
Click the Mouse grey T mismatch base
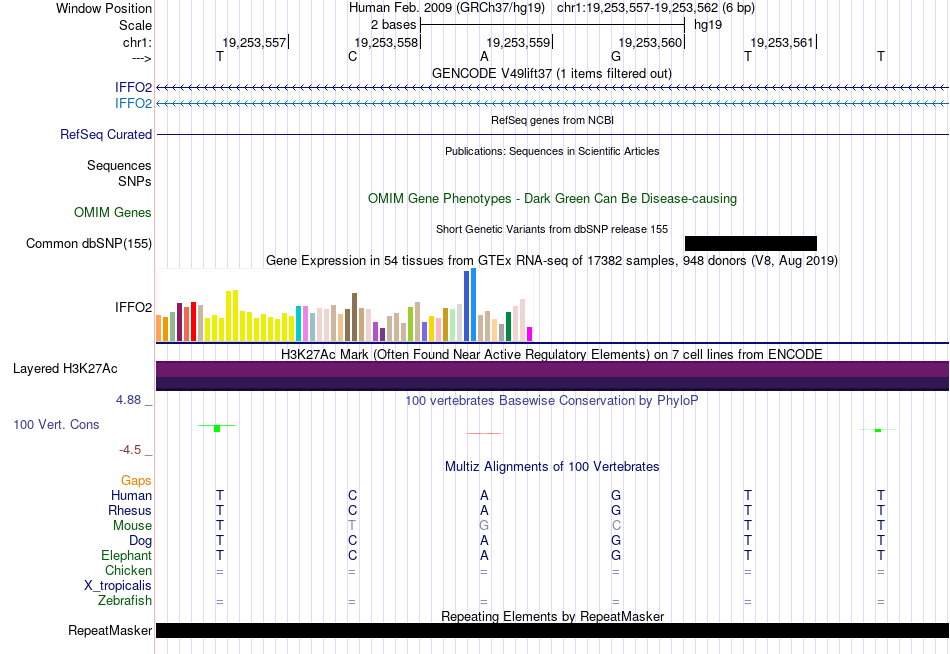pyautogui.click(x=352, y=526)
